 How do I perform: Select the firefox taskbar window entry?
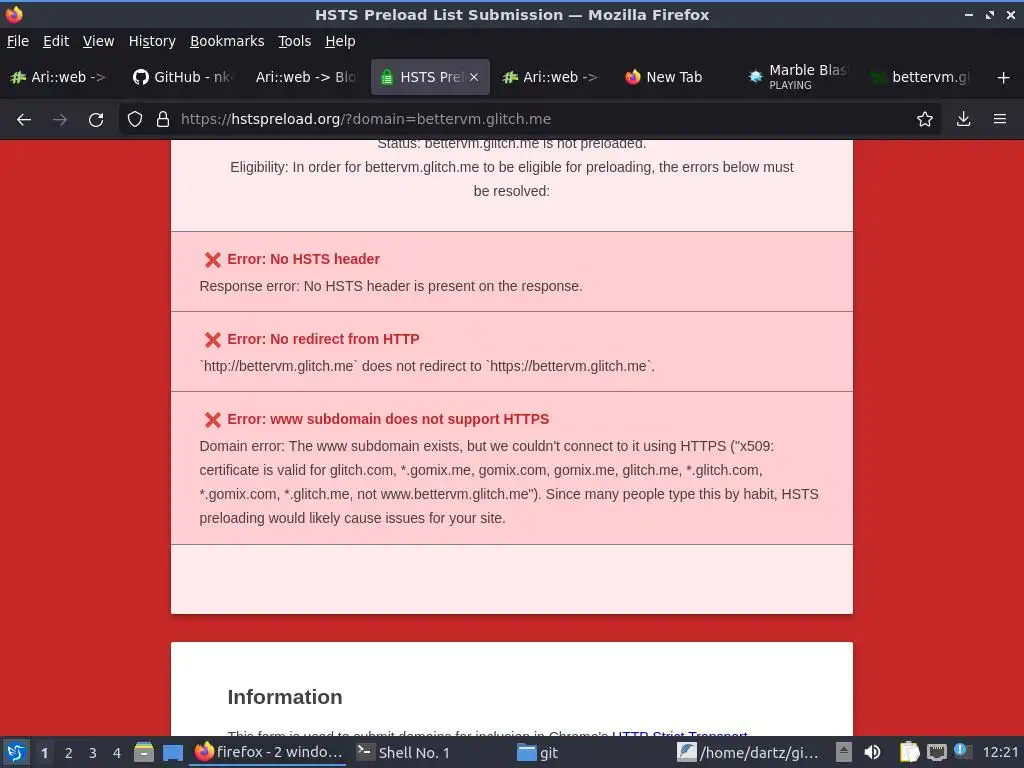coord(268,752)
